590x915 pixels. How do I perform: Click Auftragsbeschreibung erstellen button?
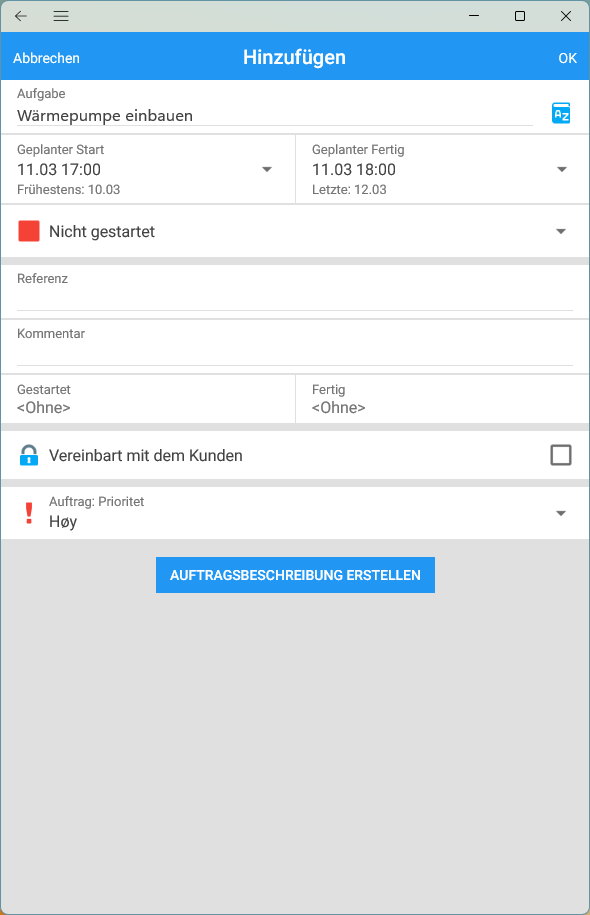pos(295,575)
